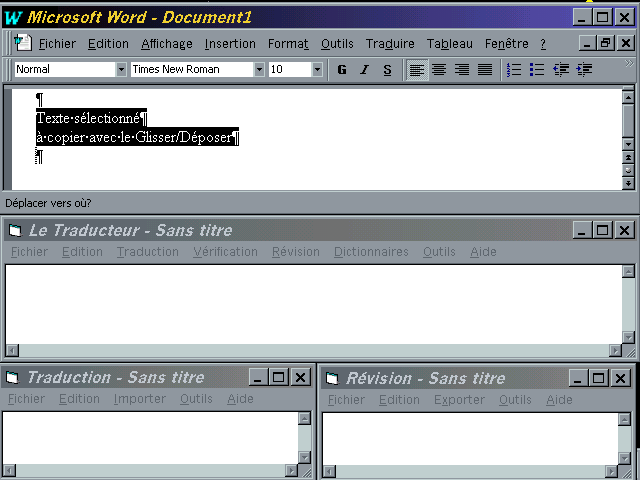Open the Insertion menu
The height and width of the screenshot is (480, 640).
pyautogui.click(x=230, y=43)
